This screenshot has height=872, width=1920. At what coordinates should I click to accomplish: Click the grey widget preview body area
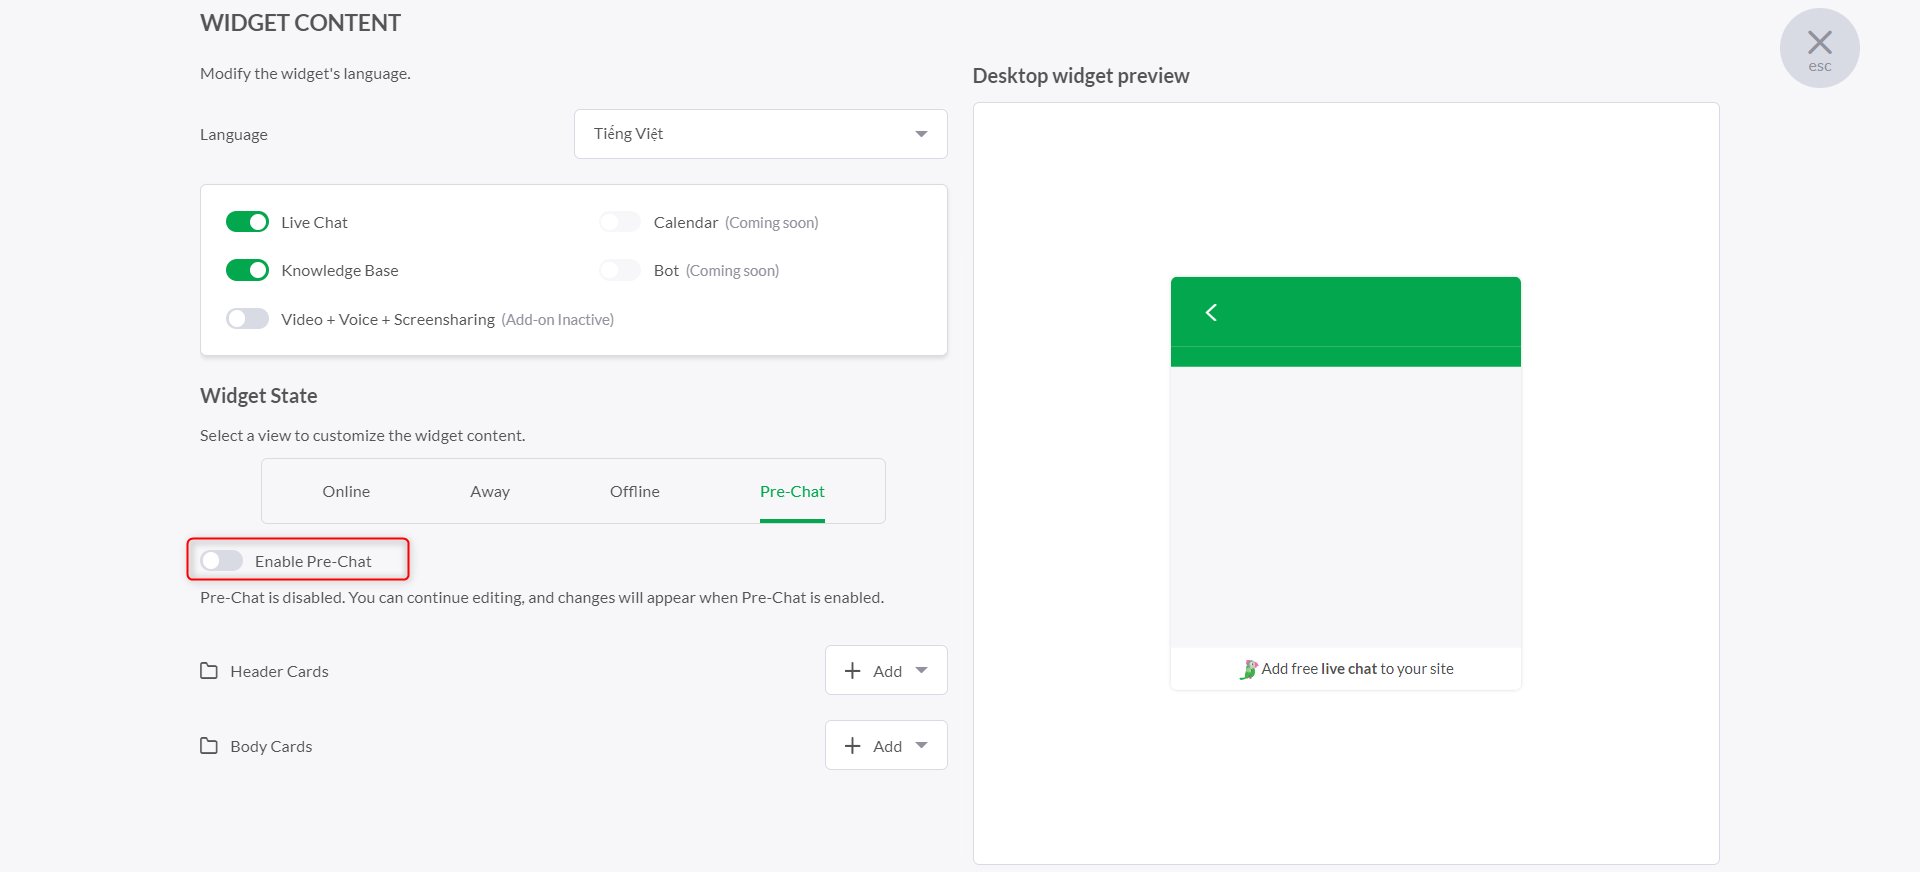pos(1345,507)
